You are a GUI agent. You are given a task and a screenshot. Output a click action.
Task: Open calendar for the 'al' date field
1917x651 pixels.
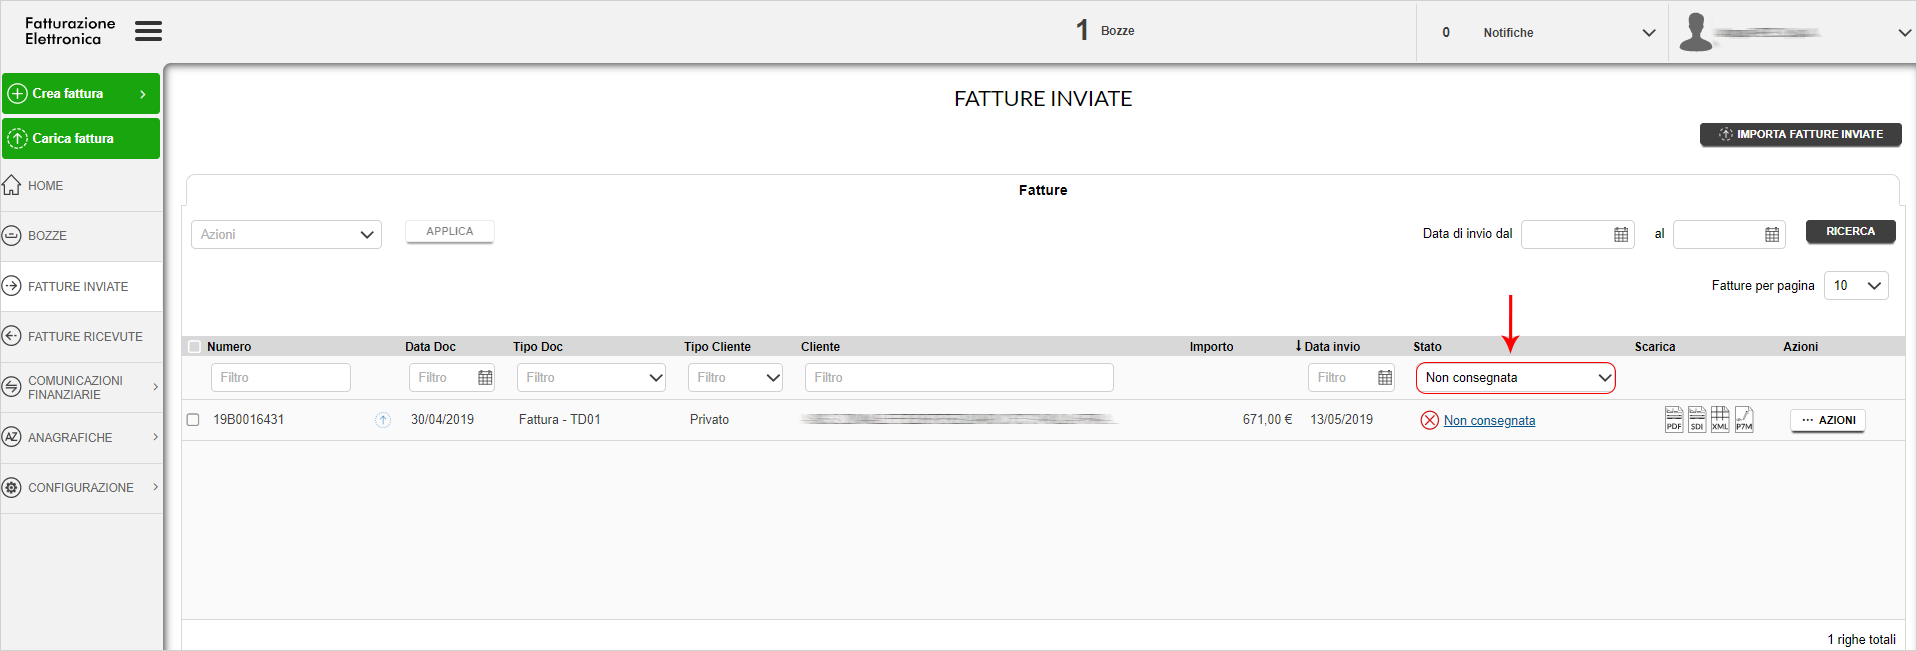coord(1772,234)
